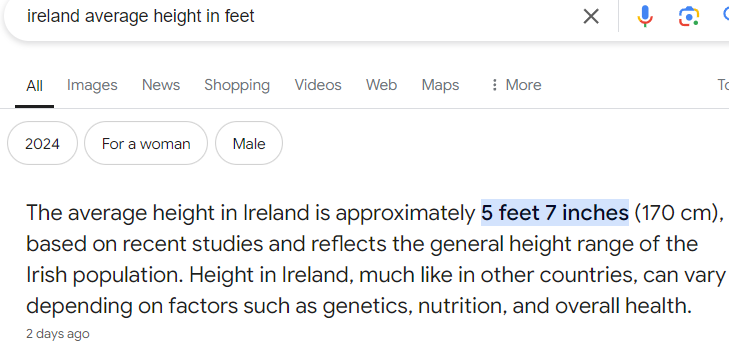Viewport: 729px width, 360px height.
Task: Refine search with For a woman chip
Action: coord(146,143)
